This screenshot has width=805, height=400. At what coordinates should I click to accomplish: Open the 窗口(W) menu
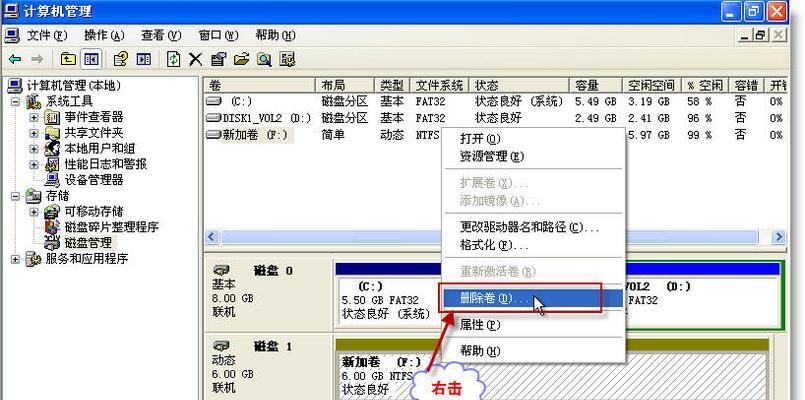[x=218, y=35]
